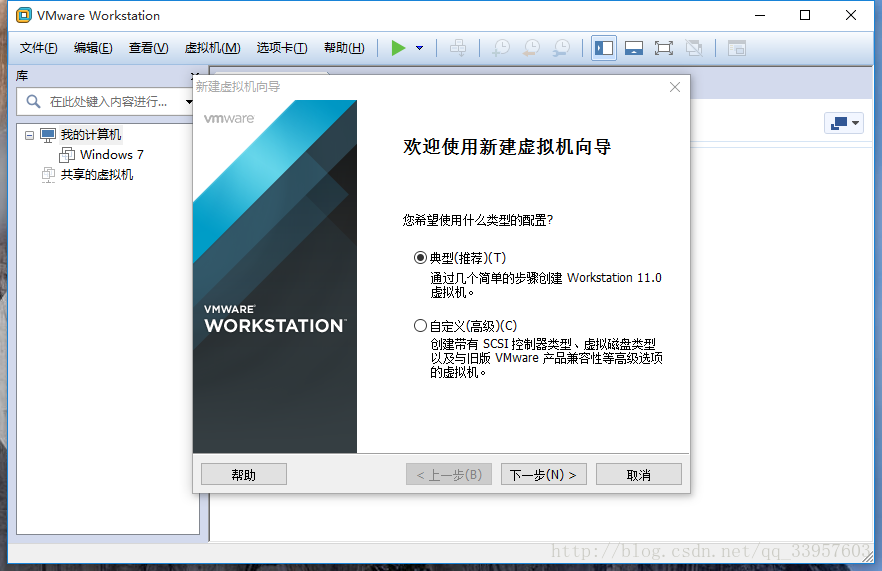Click the 取消 cancel button

click(x=638, y=474)
